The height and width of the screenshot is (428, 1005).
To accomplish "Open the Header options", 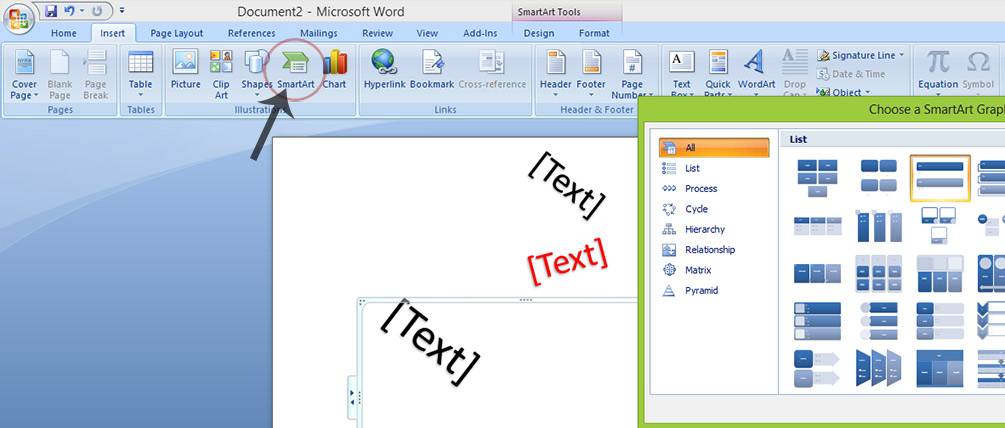I will [x=555, y=74].
